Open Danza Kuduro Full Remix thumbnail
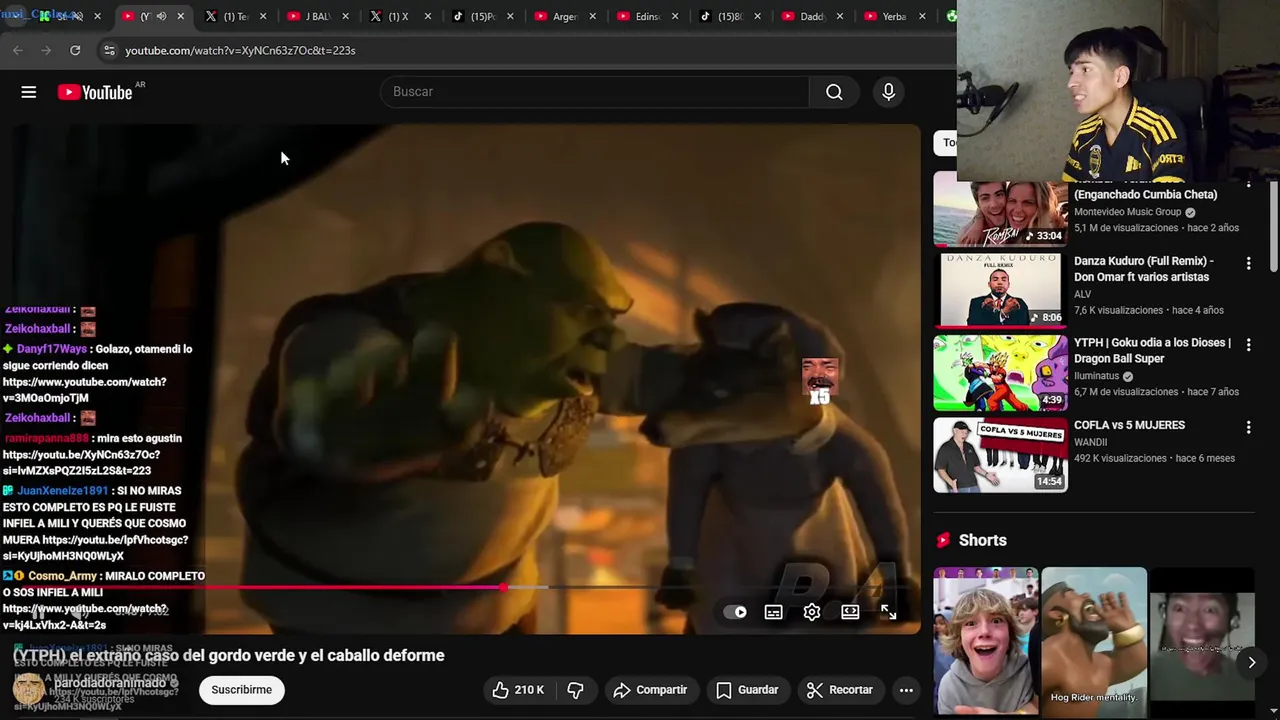The width and height of the screenshot is (1280, 720). click(1000, 290)
